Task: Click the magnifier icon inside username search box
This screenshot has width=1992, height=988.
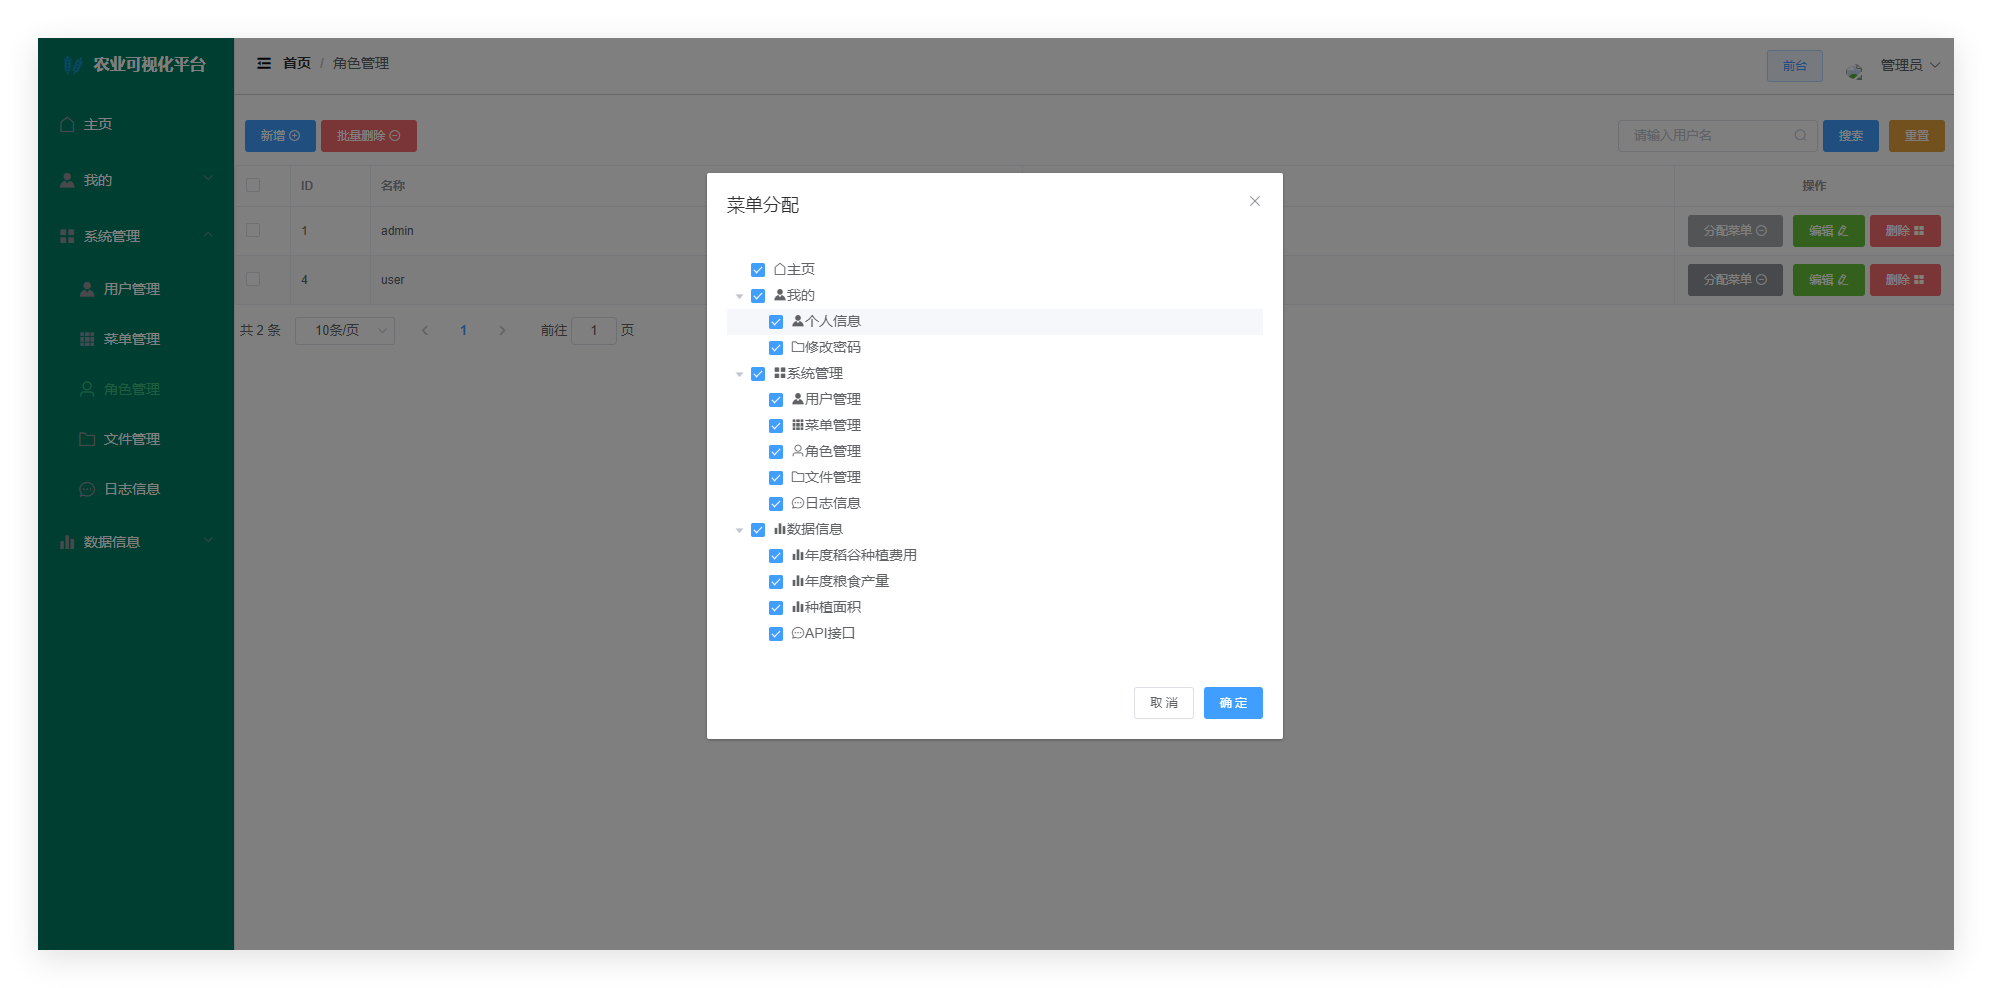Action: point(1800,135)
